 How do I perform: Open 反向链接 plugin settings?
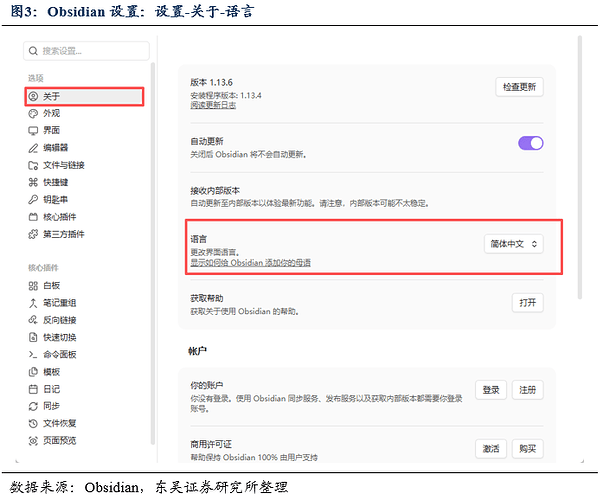click(x=84, y=320)
